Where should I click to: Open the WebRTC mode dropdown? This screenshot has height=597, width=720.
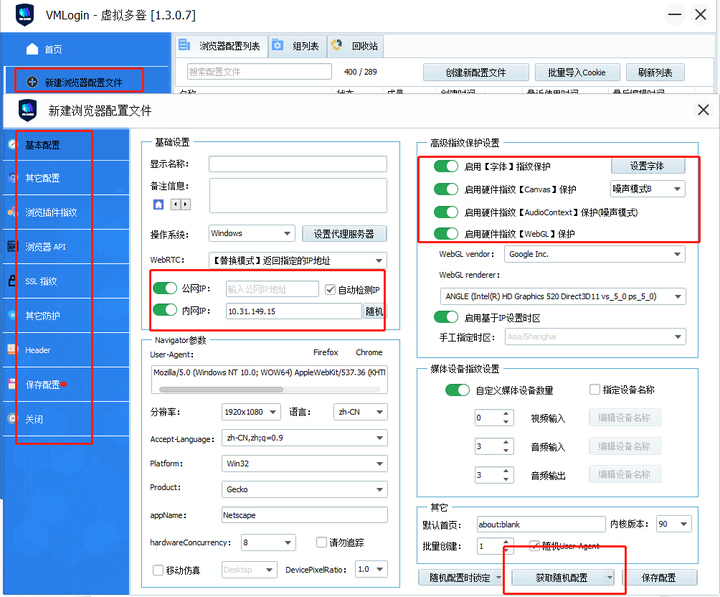298,260
